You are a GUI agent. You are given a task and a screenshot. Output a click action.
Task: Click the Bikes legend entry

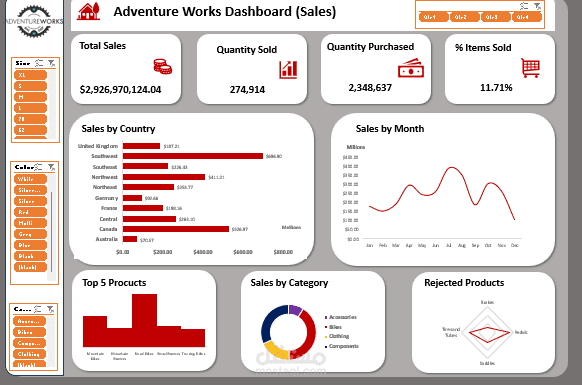(x=333, y=327)
